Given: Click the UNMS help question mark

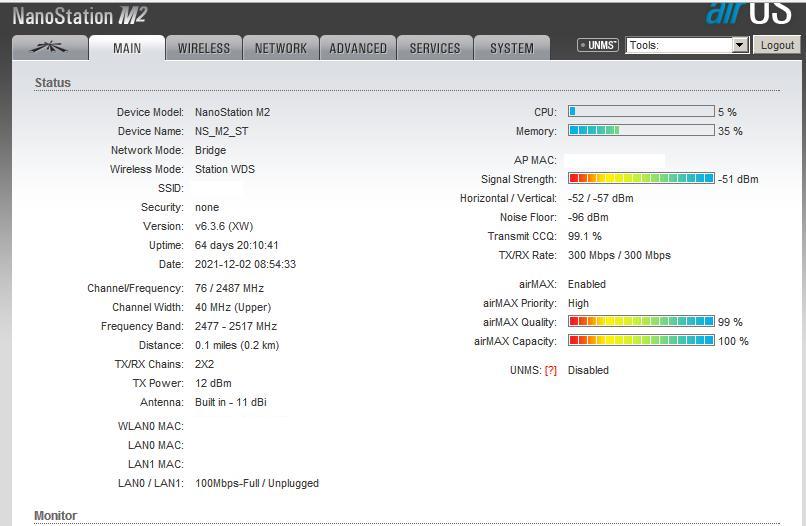Looking at the screenshot, I should point(550,371).
